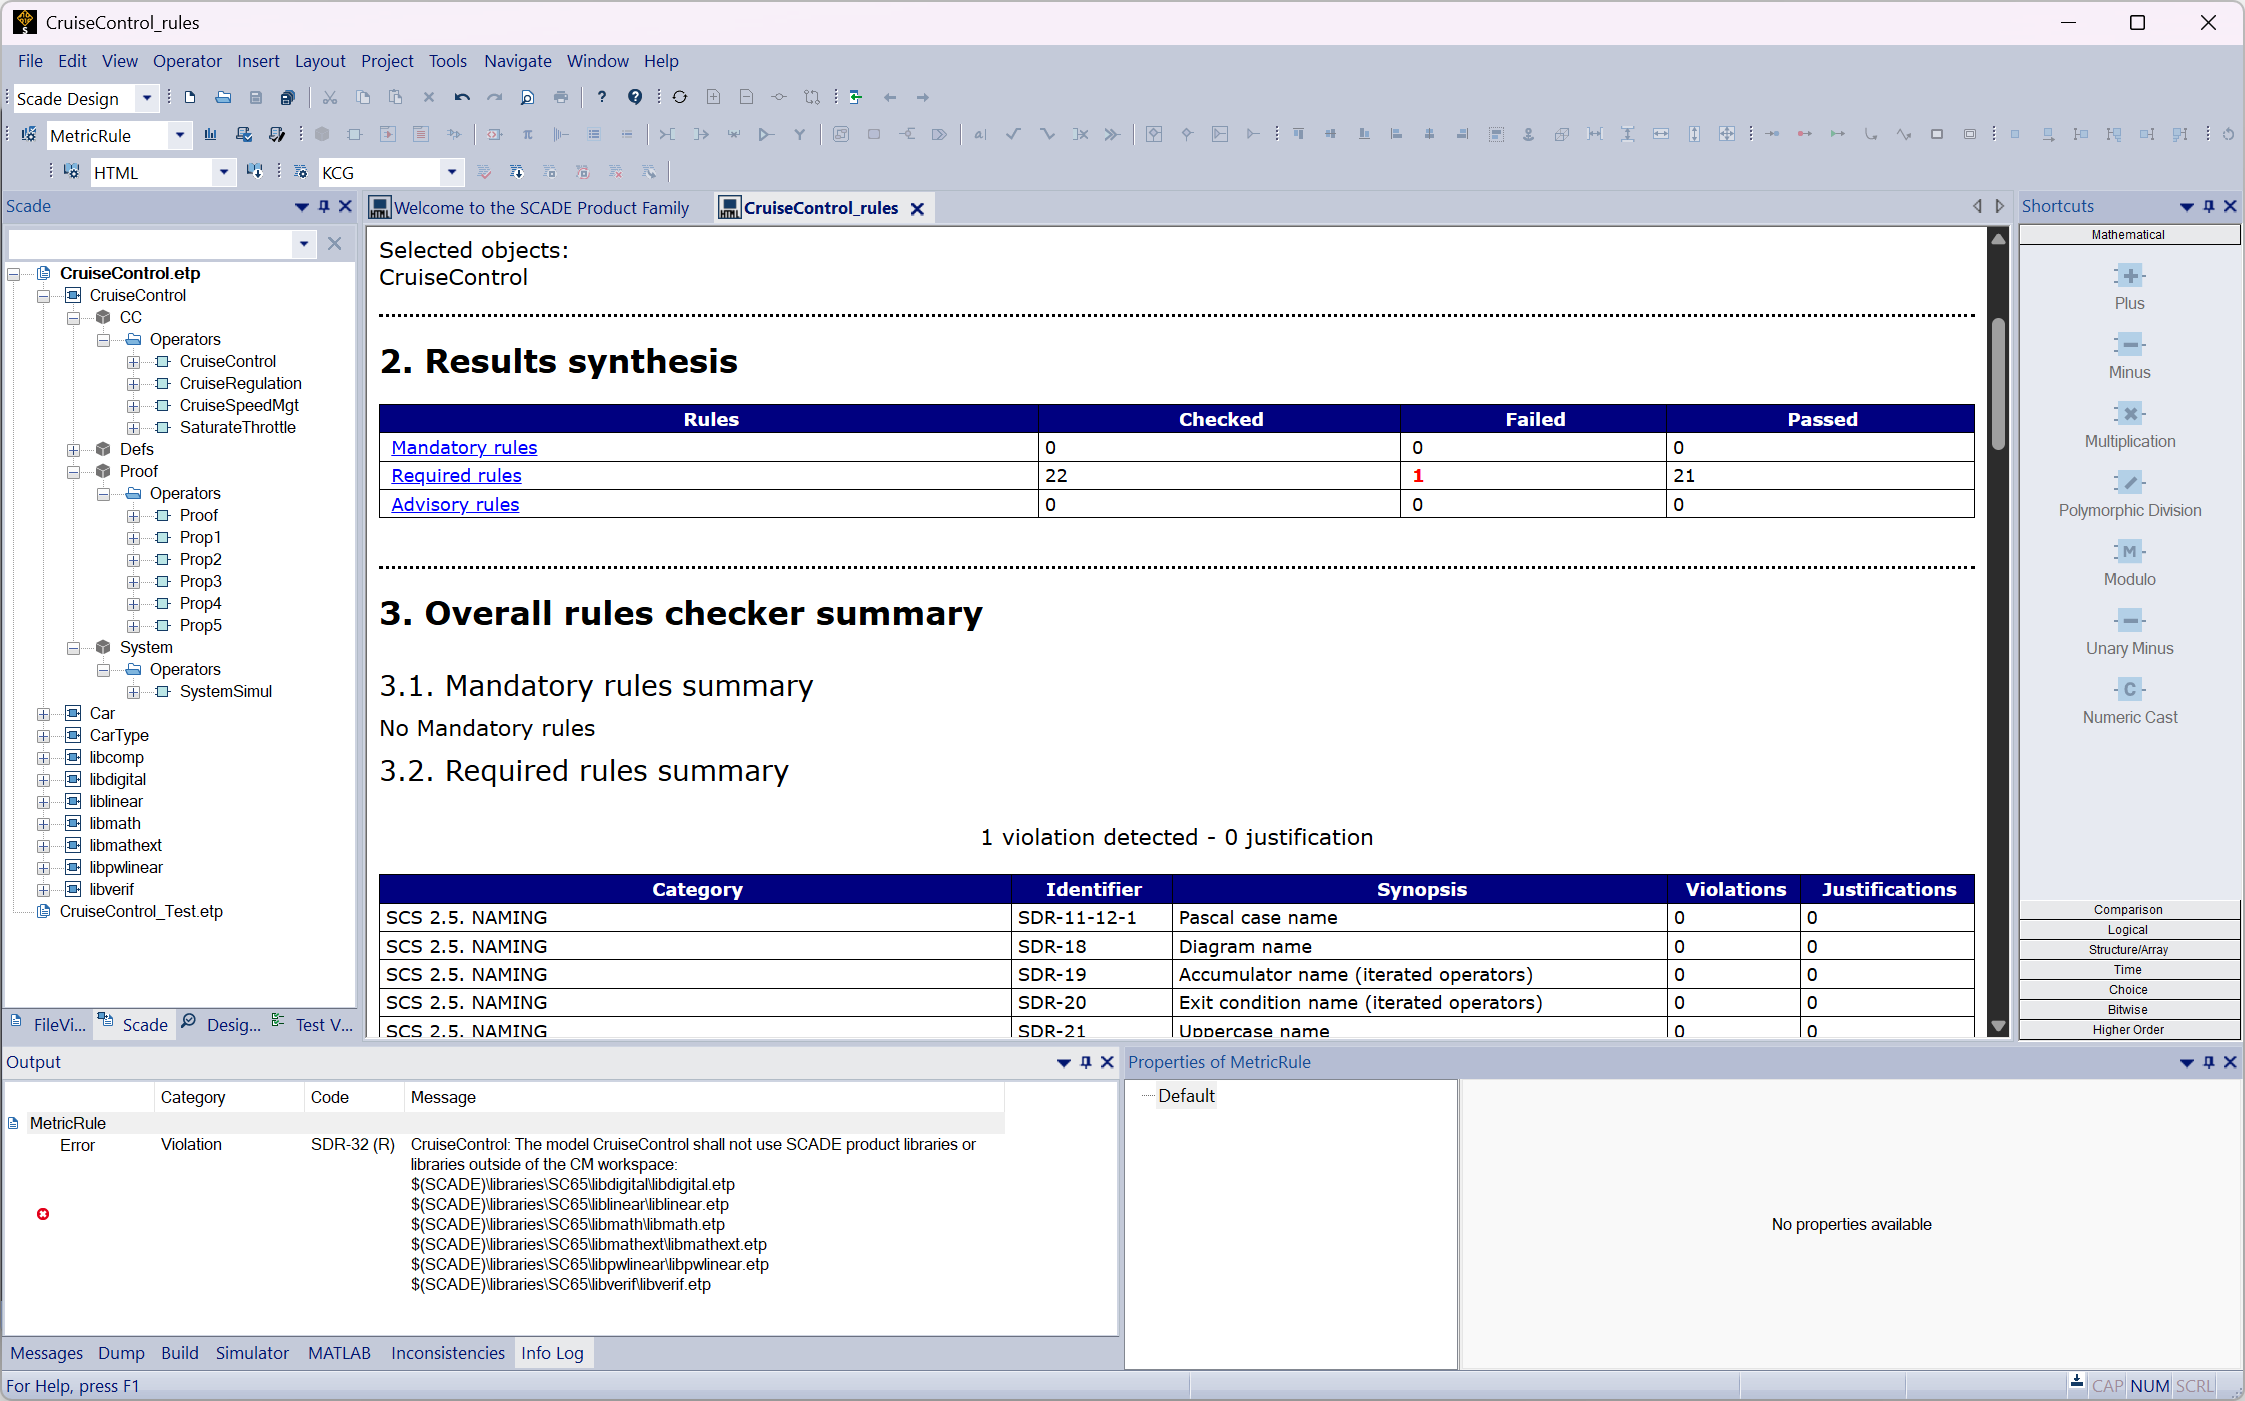The width and height of the screenshot is (2245, 1401).
Task: Open the Advisory rules link
Action: tap(455, 505)
